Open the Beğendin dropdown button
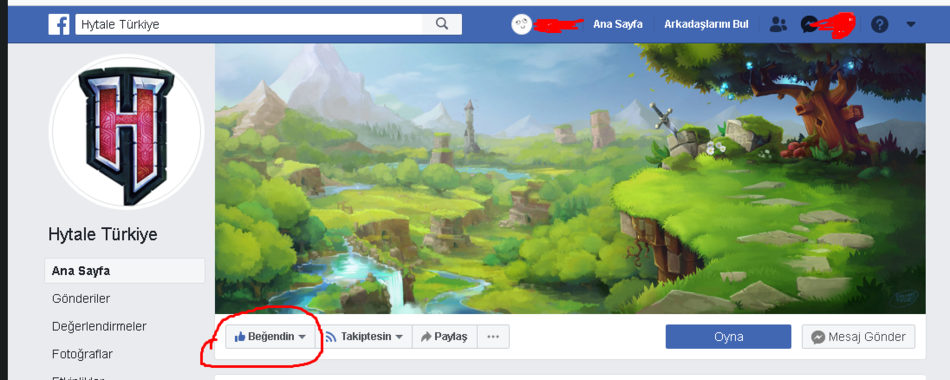950x380 pixels. coord(270,337)
